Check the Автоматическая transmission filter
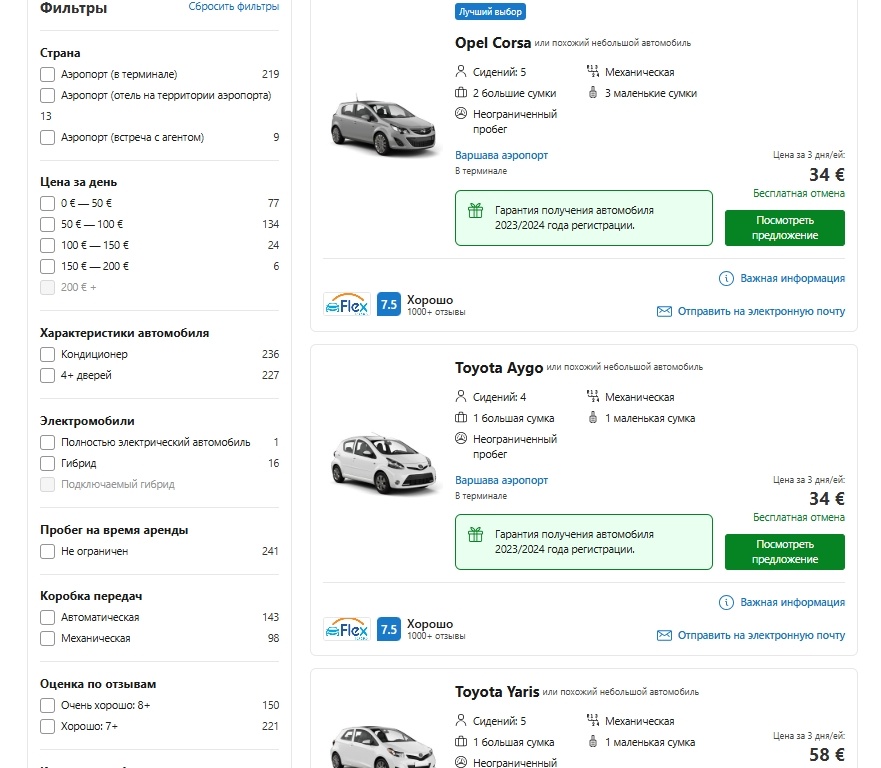Image resolution: width=881 pixels, height=768 pixels. pyautogui.click(x=45, y=617)
